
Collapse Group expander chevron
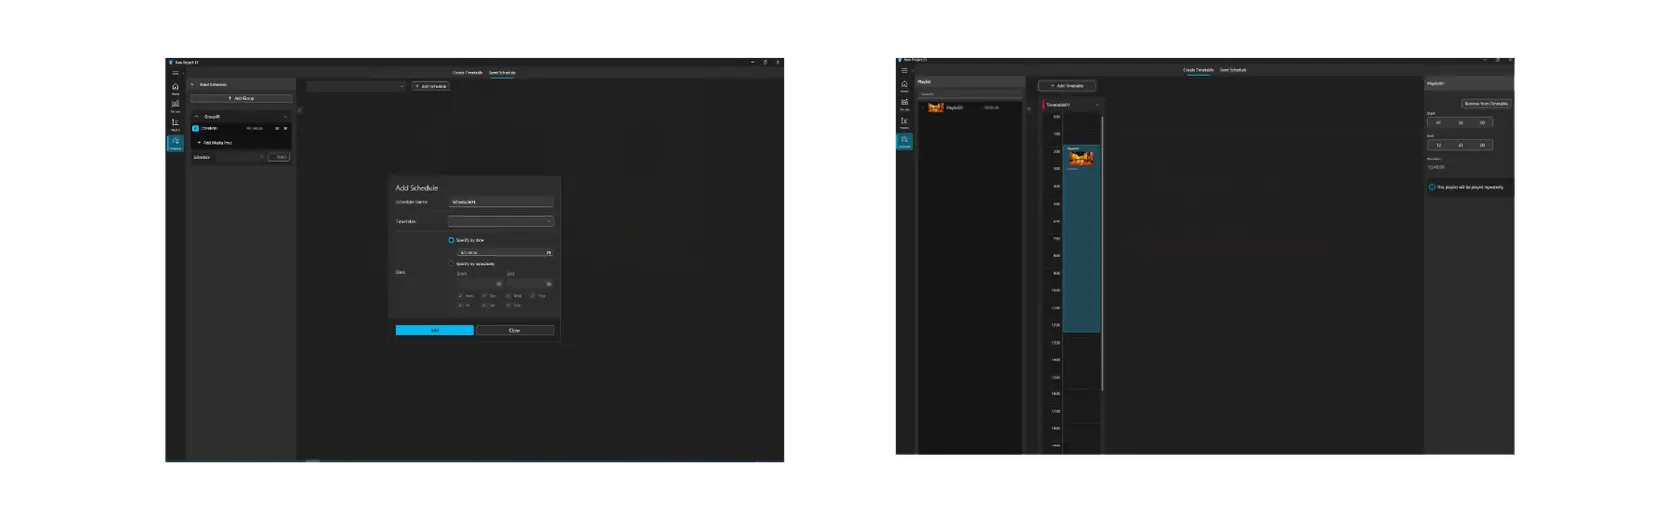pyautogui.click(x=196, y=116)
